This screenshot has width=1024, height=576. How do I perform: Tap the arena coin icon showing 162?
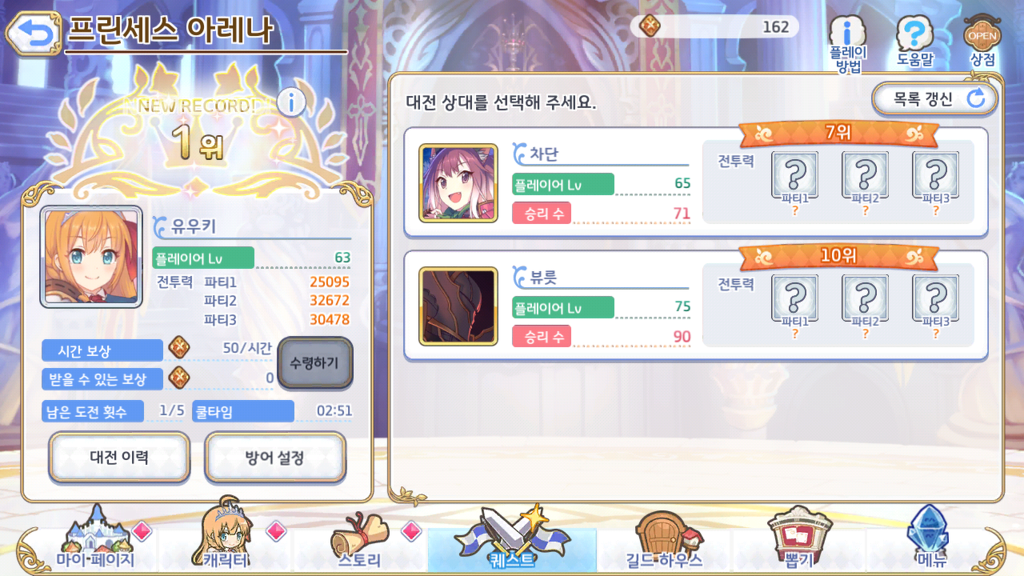[x=650, y=26]
